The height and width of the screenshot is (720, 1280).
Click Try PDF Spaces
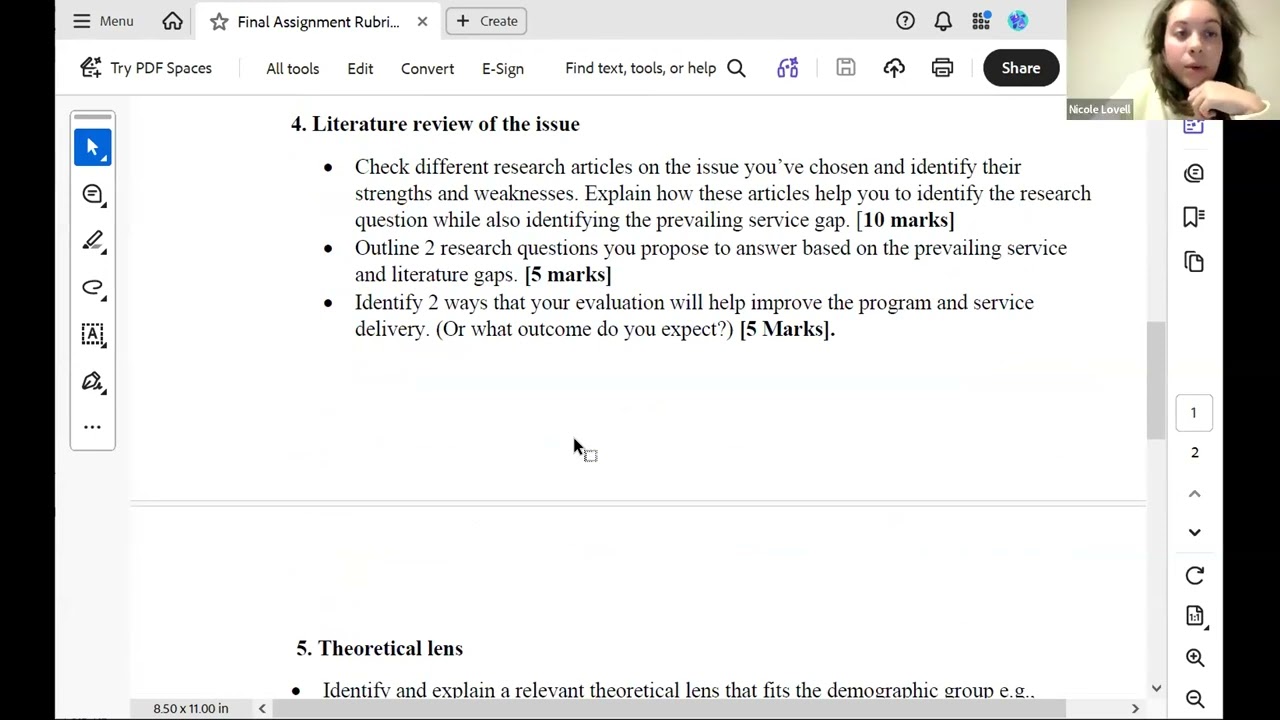(146, 68)
